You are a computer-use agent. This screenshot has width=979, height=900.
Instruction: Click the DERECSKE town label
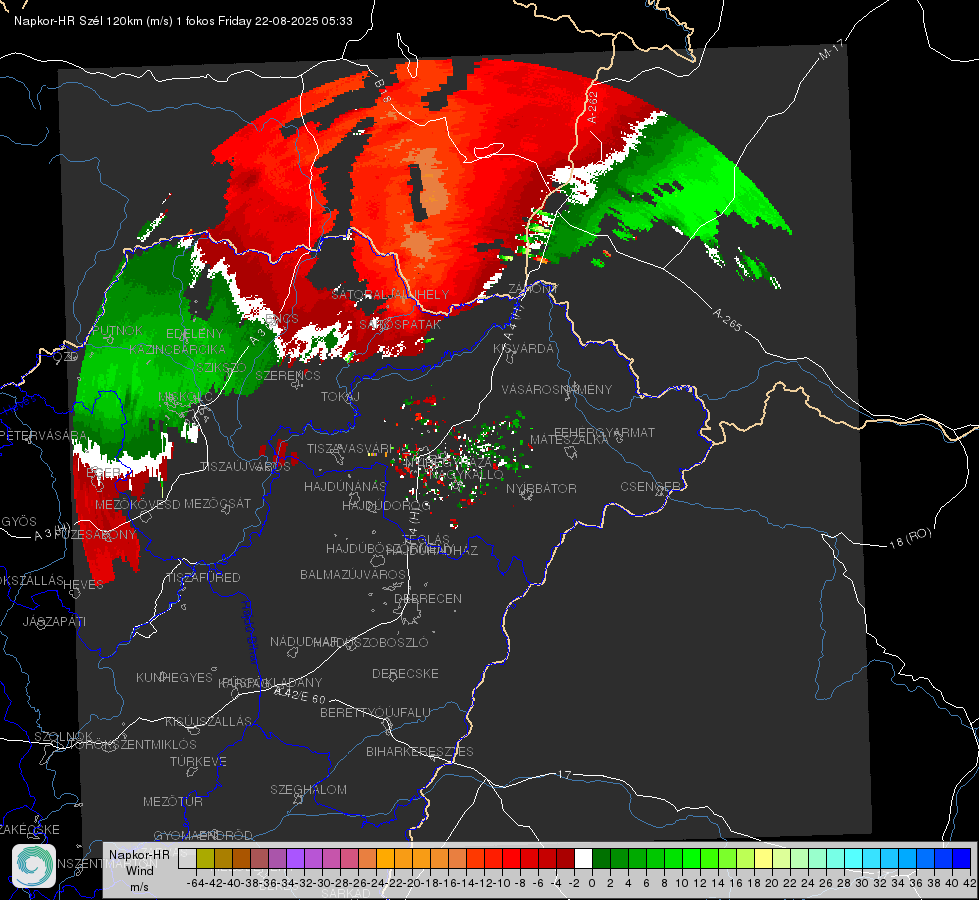click(x=405, y=673)
